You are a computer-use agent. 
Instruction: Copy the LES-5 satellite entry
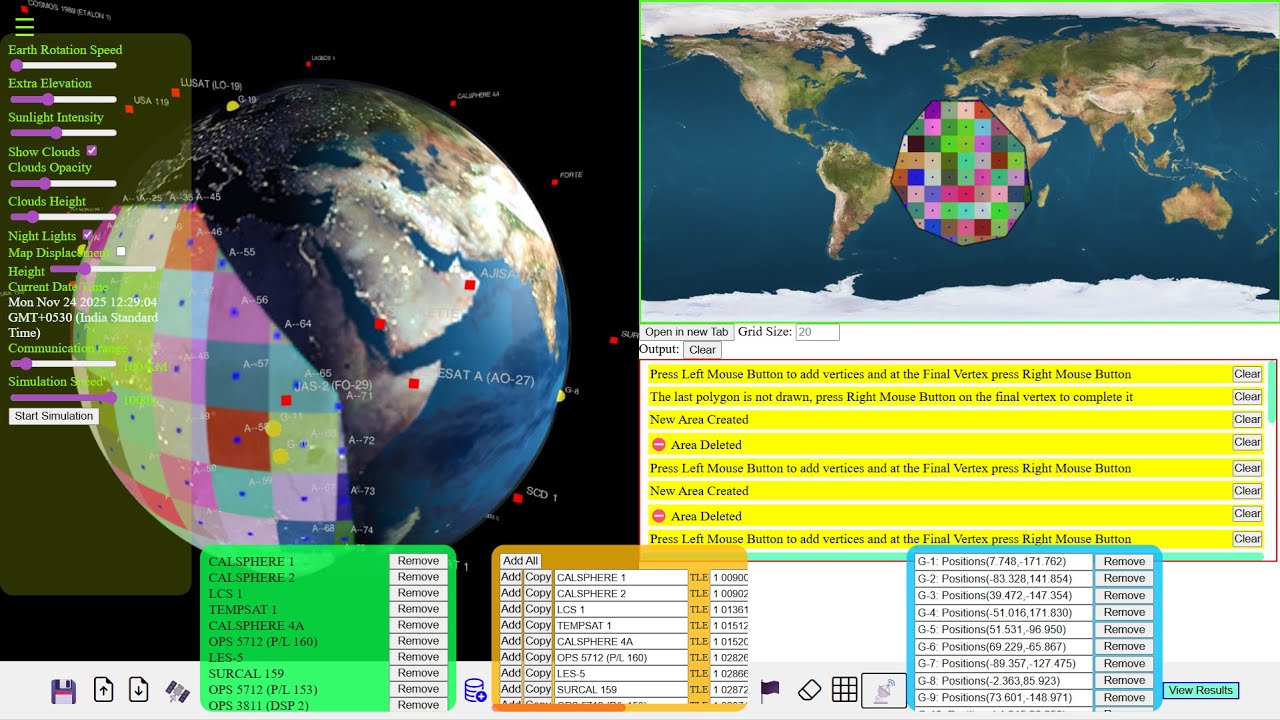(x=538, y=673)
